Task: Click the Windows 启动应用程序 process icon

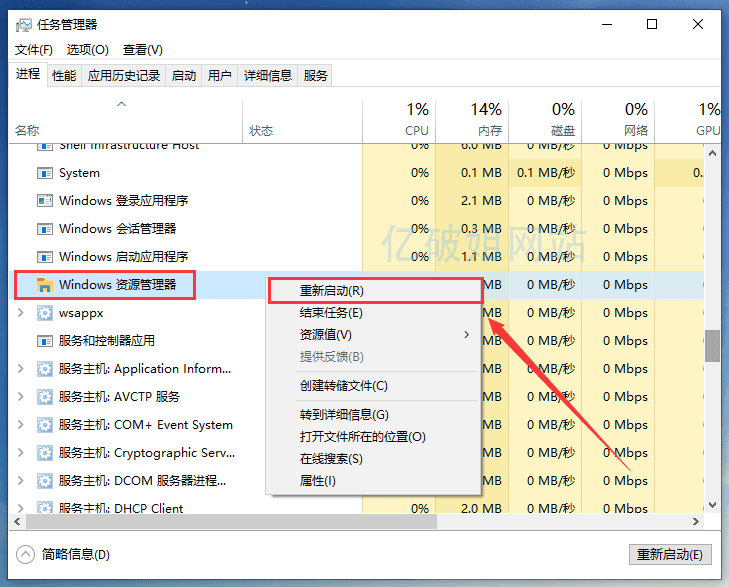Action: (45, 257)
